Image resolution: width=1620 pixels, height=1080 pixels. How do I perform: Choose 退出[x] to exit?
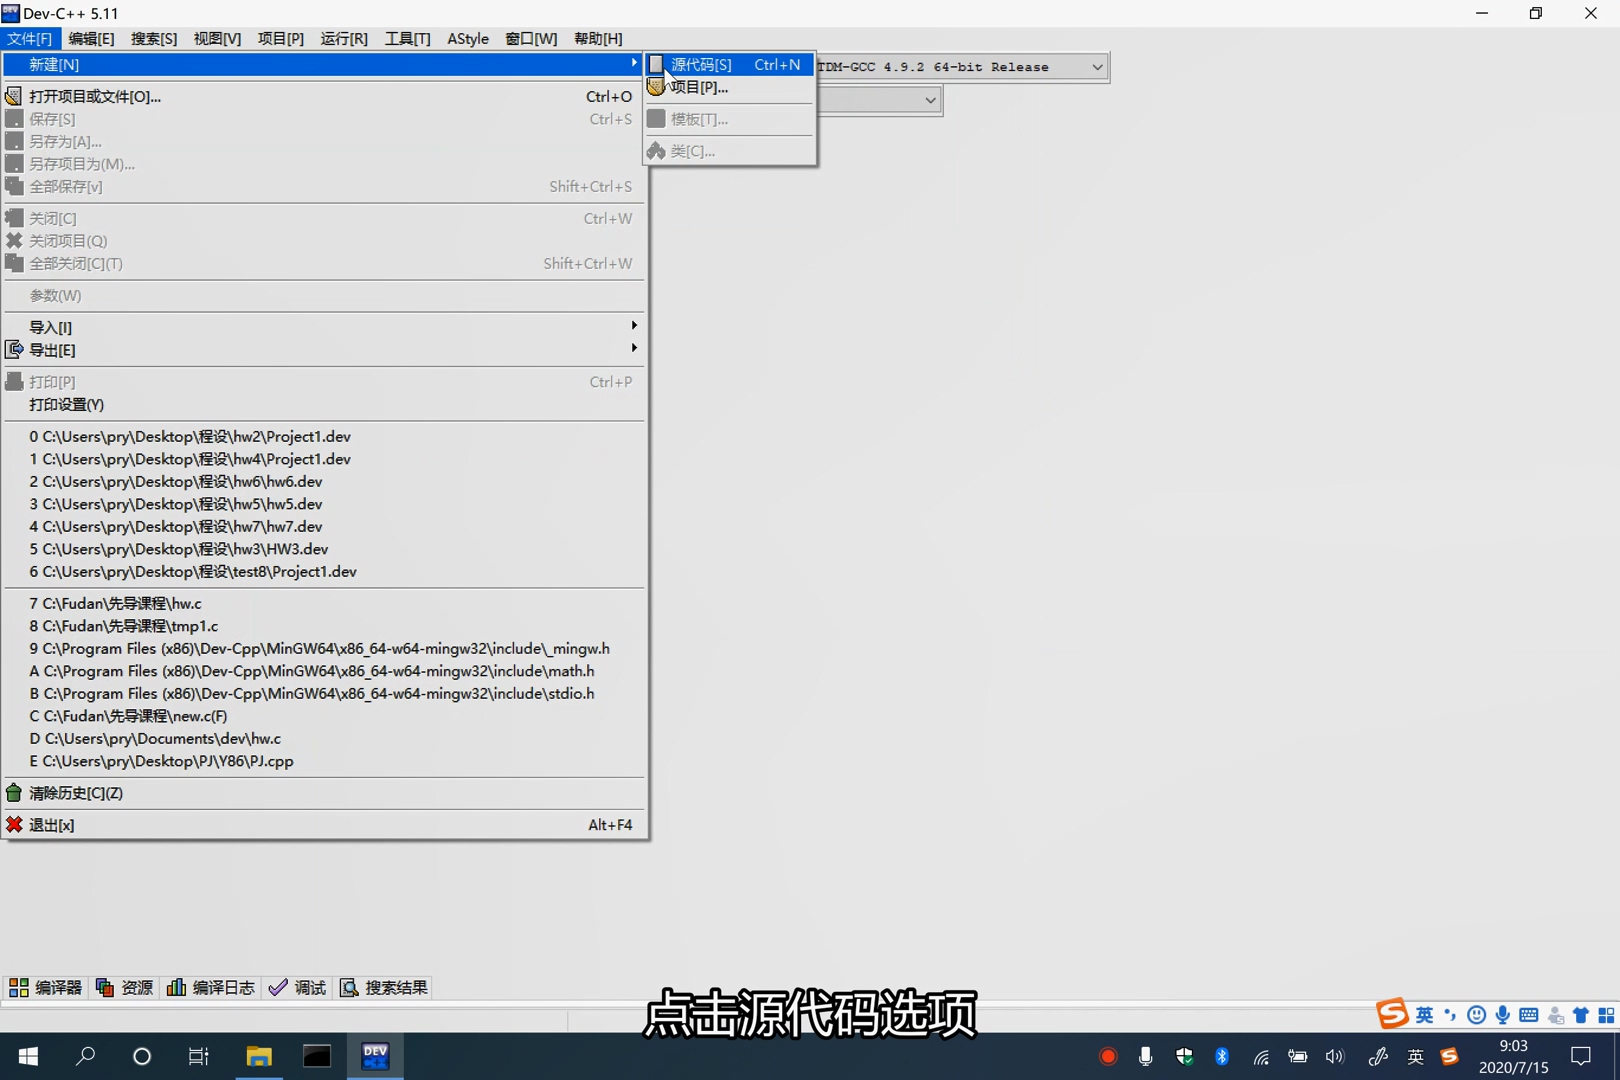click(325, 825)
